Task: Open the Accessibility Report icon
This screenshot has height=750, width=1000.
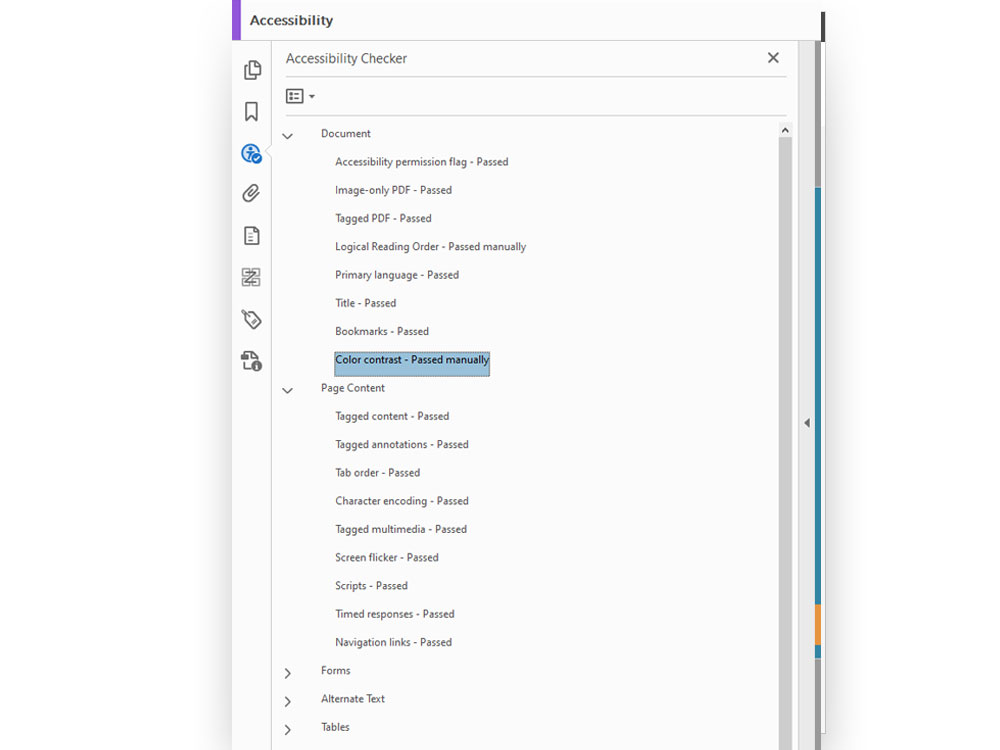Action: [x=251, y=361]
